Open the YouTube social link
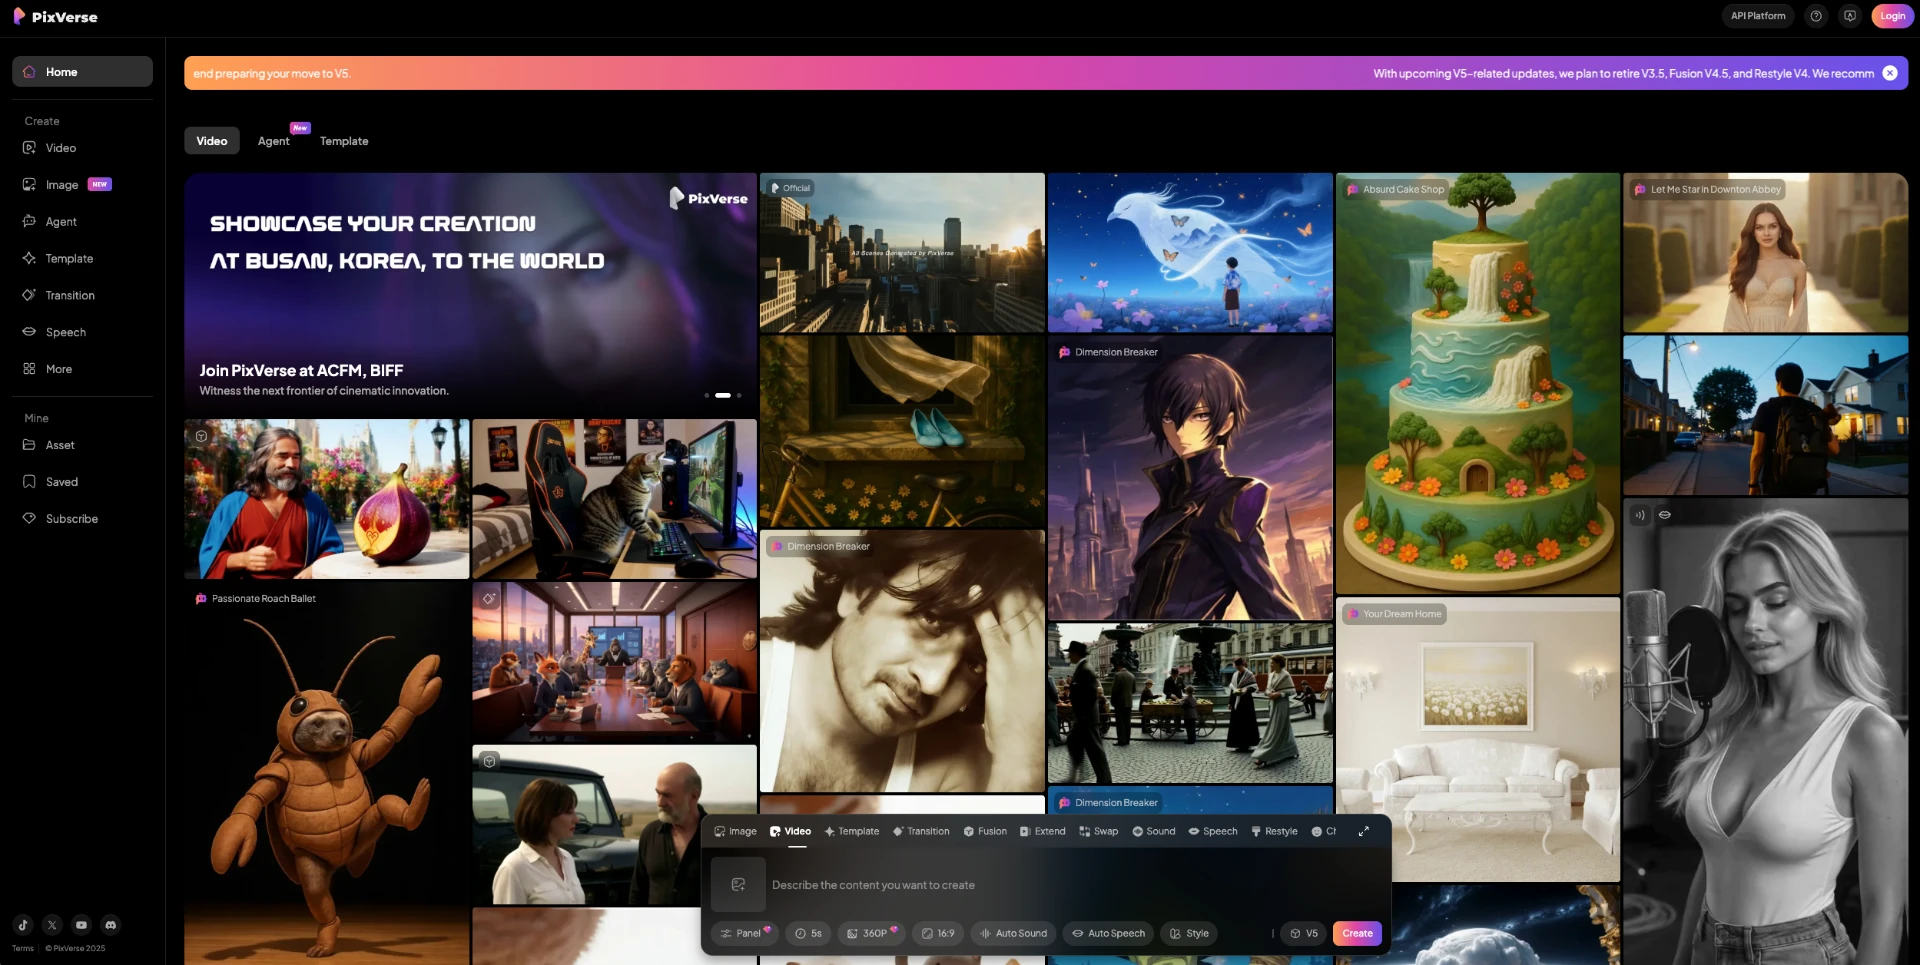This screenshot has height=965, width=1920. pyautogui.click(x=81, y=925)
